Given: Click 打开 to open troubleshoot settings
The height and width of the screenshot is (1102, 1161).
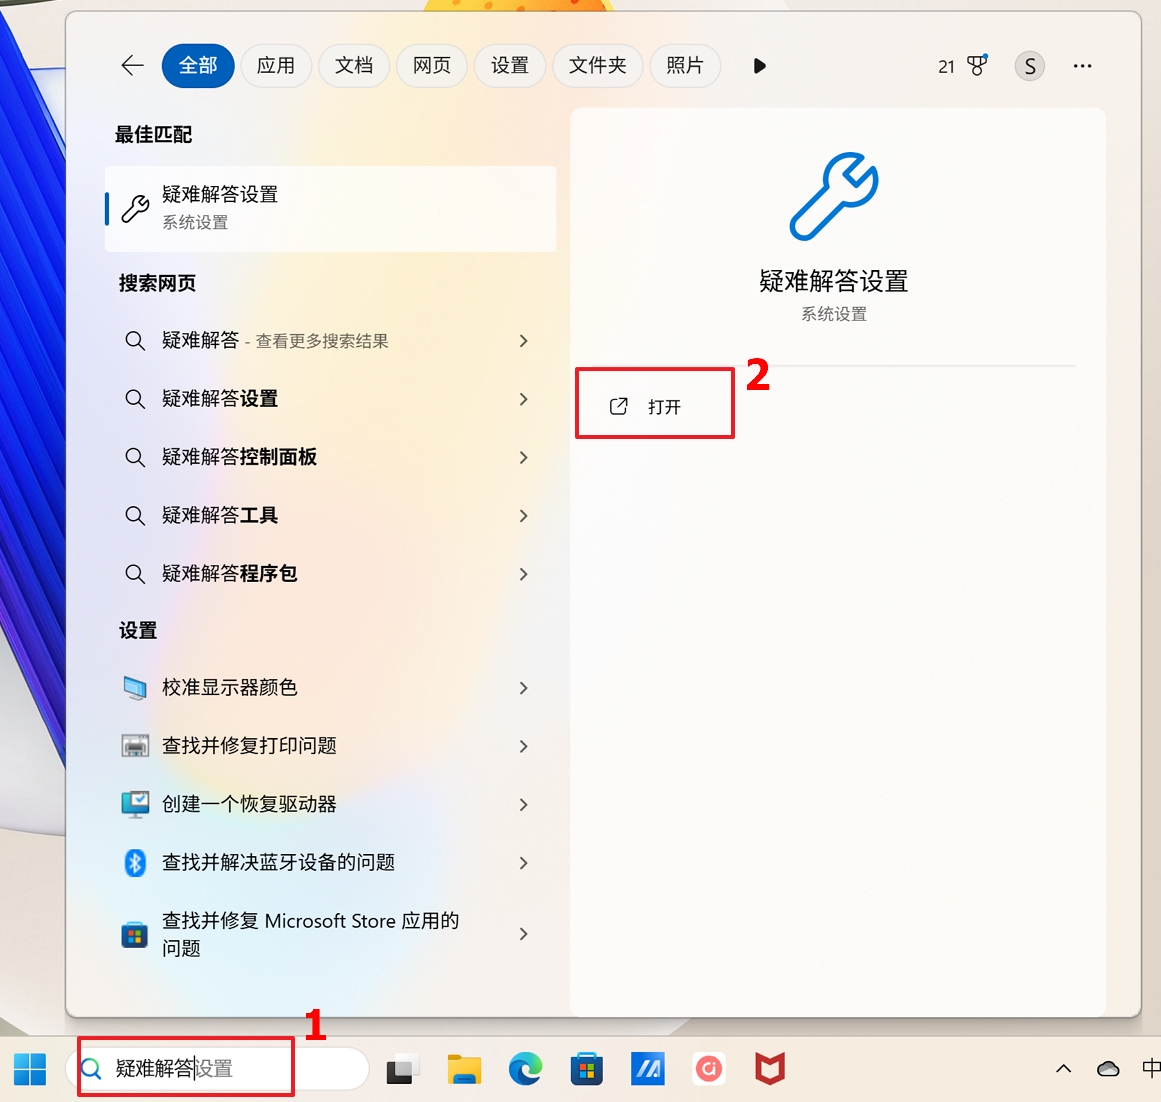Looking at the screenshot, I should coord(654,406).
